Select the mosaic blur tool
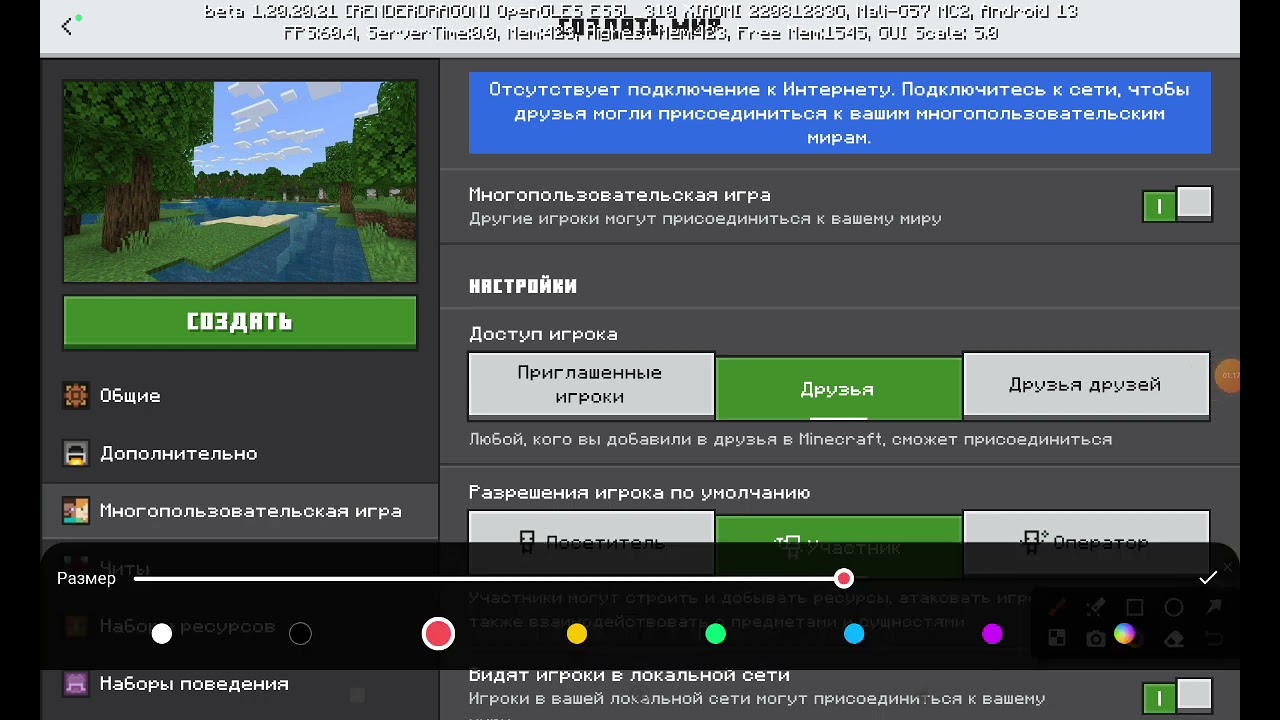The image size is (1280, 720). coord(1057,638)
